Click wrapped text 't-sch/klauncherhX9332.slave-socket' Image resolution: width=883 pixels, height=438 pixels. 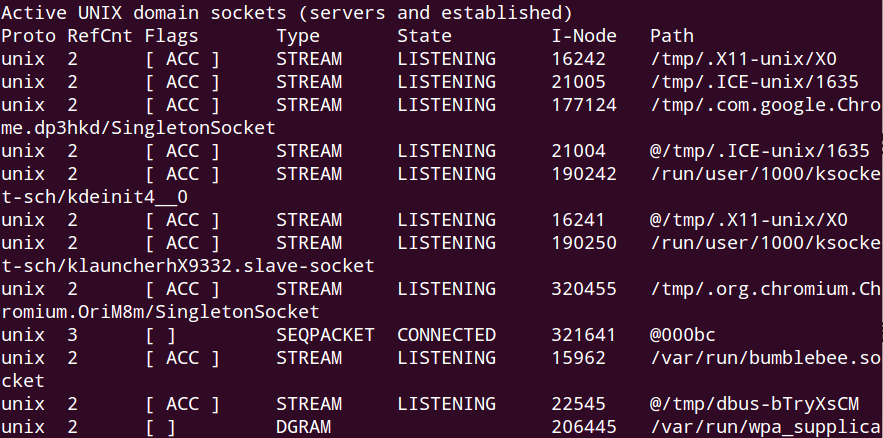click(188, 266)
